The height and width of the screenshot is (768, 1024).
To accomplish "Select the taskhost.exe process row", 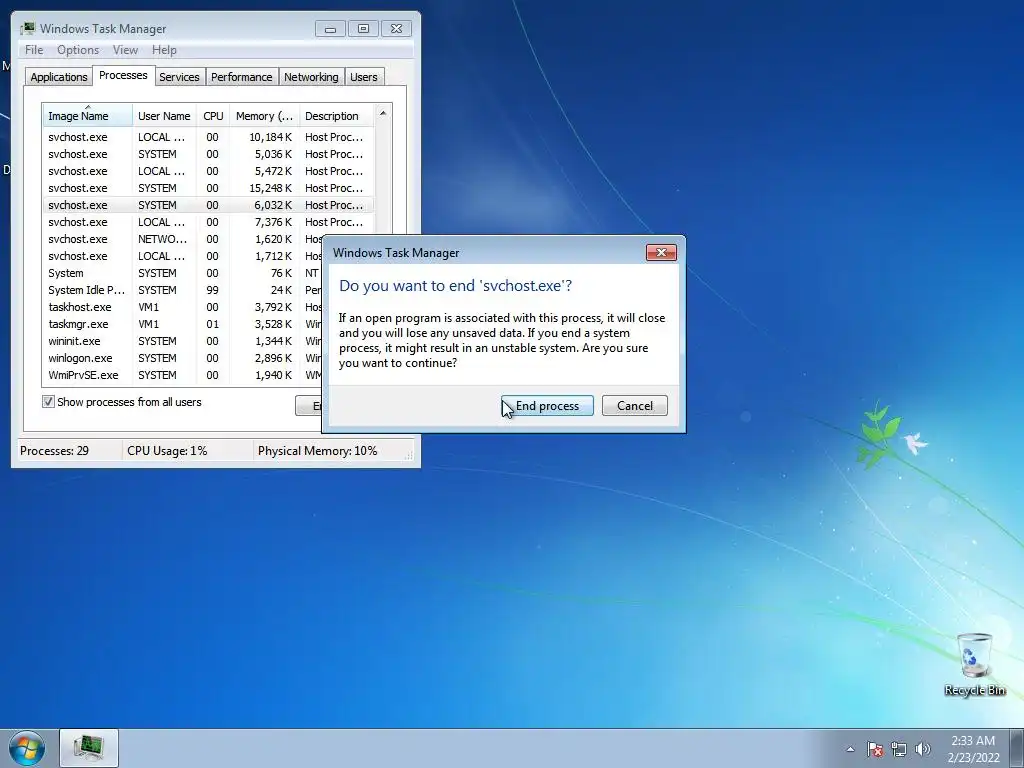I will (x=183, y=307).
